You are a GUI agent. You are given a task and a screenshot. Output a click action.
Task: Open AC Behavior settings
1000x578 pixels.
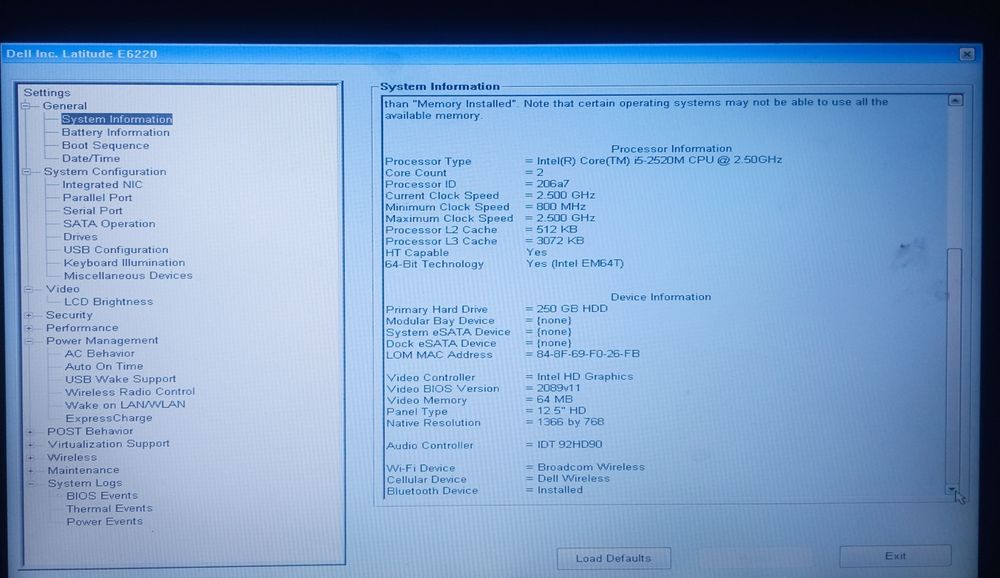99,353
